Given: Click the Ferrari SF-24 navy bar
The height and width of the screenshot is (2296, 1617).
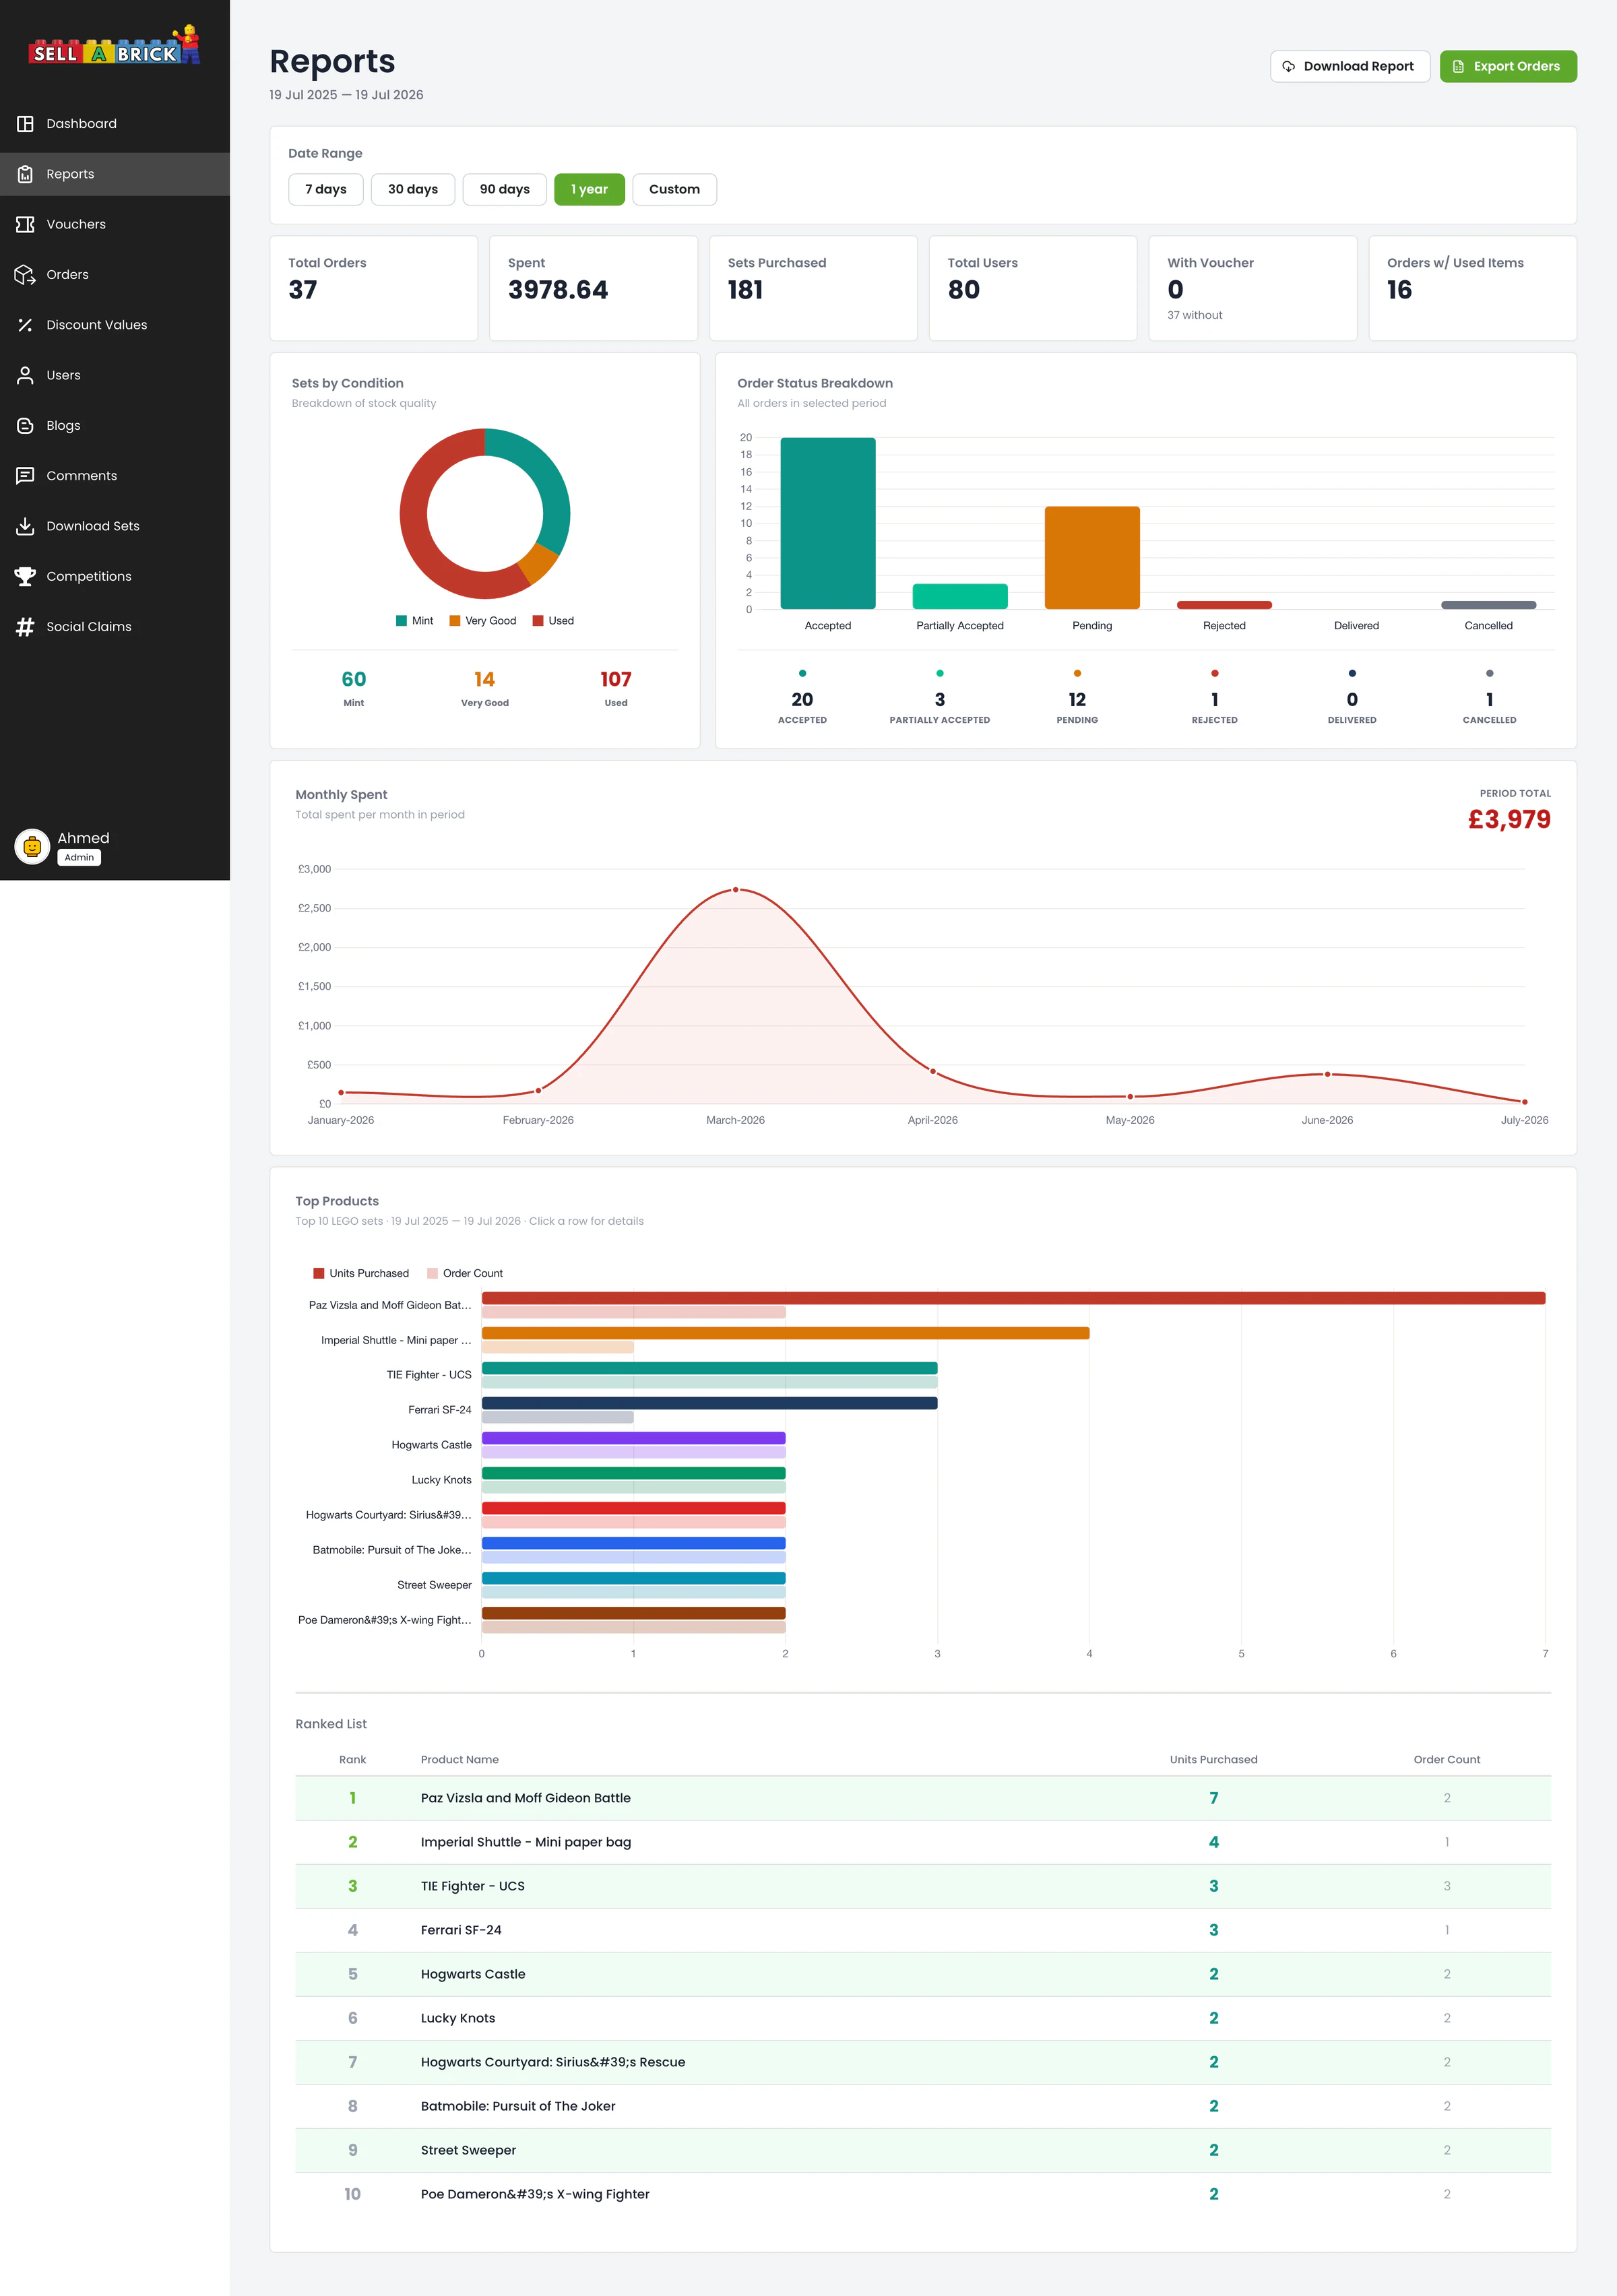Looking at the screenshot, I should pos(710,1403).
